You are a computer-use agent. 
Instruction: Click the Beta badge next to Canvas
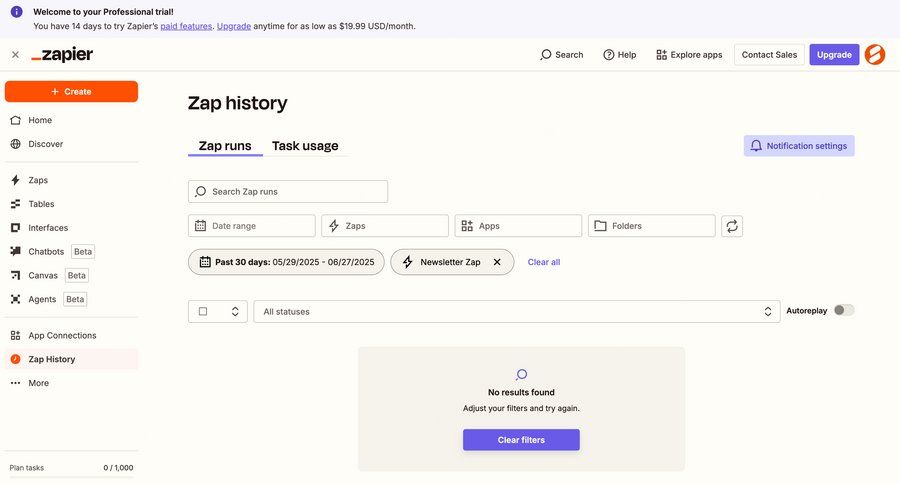[x=76, y=276]
